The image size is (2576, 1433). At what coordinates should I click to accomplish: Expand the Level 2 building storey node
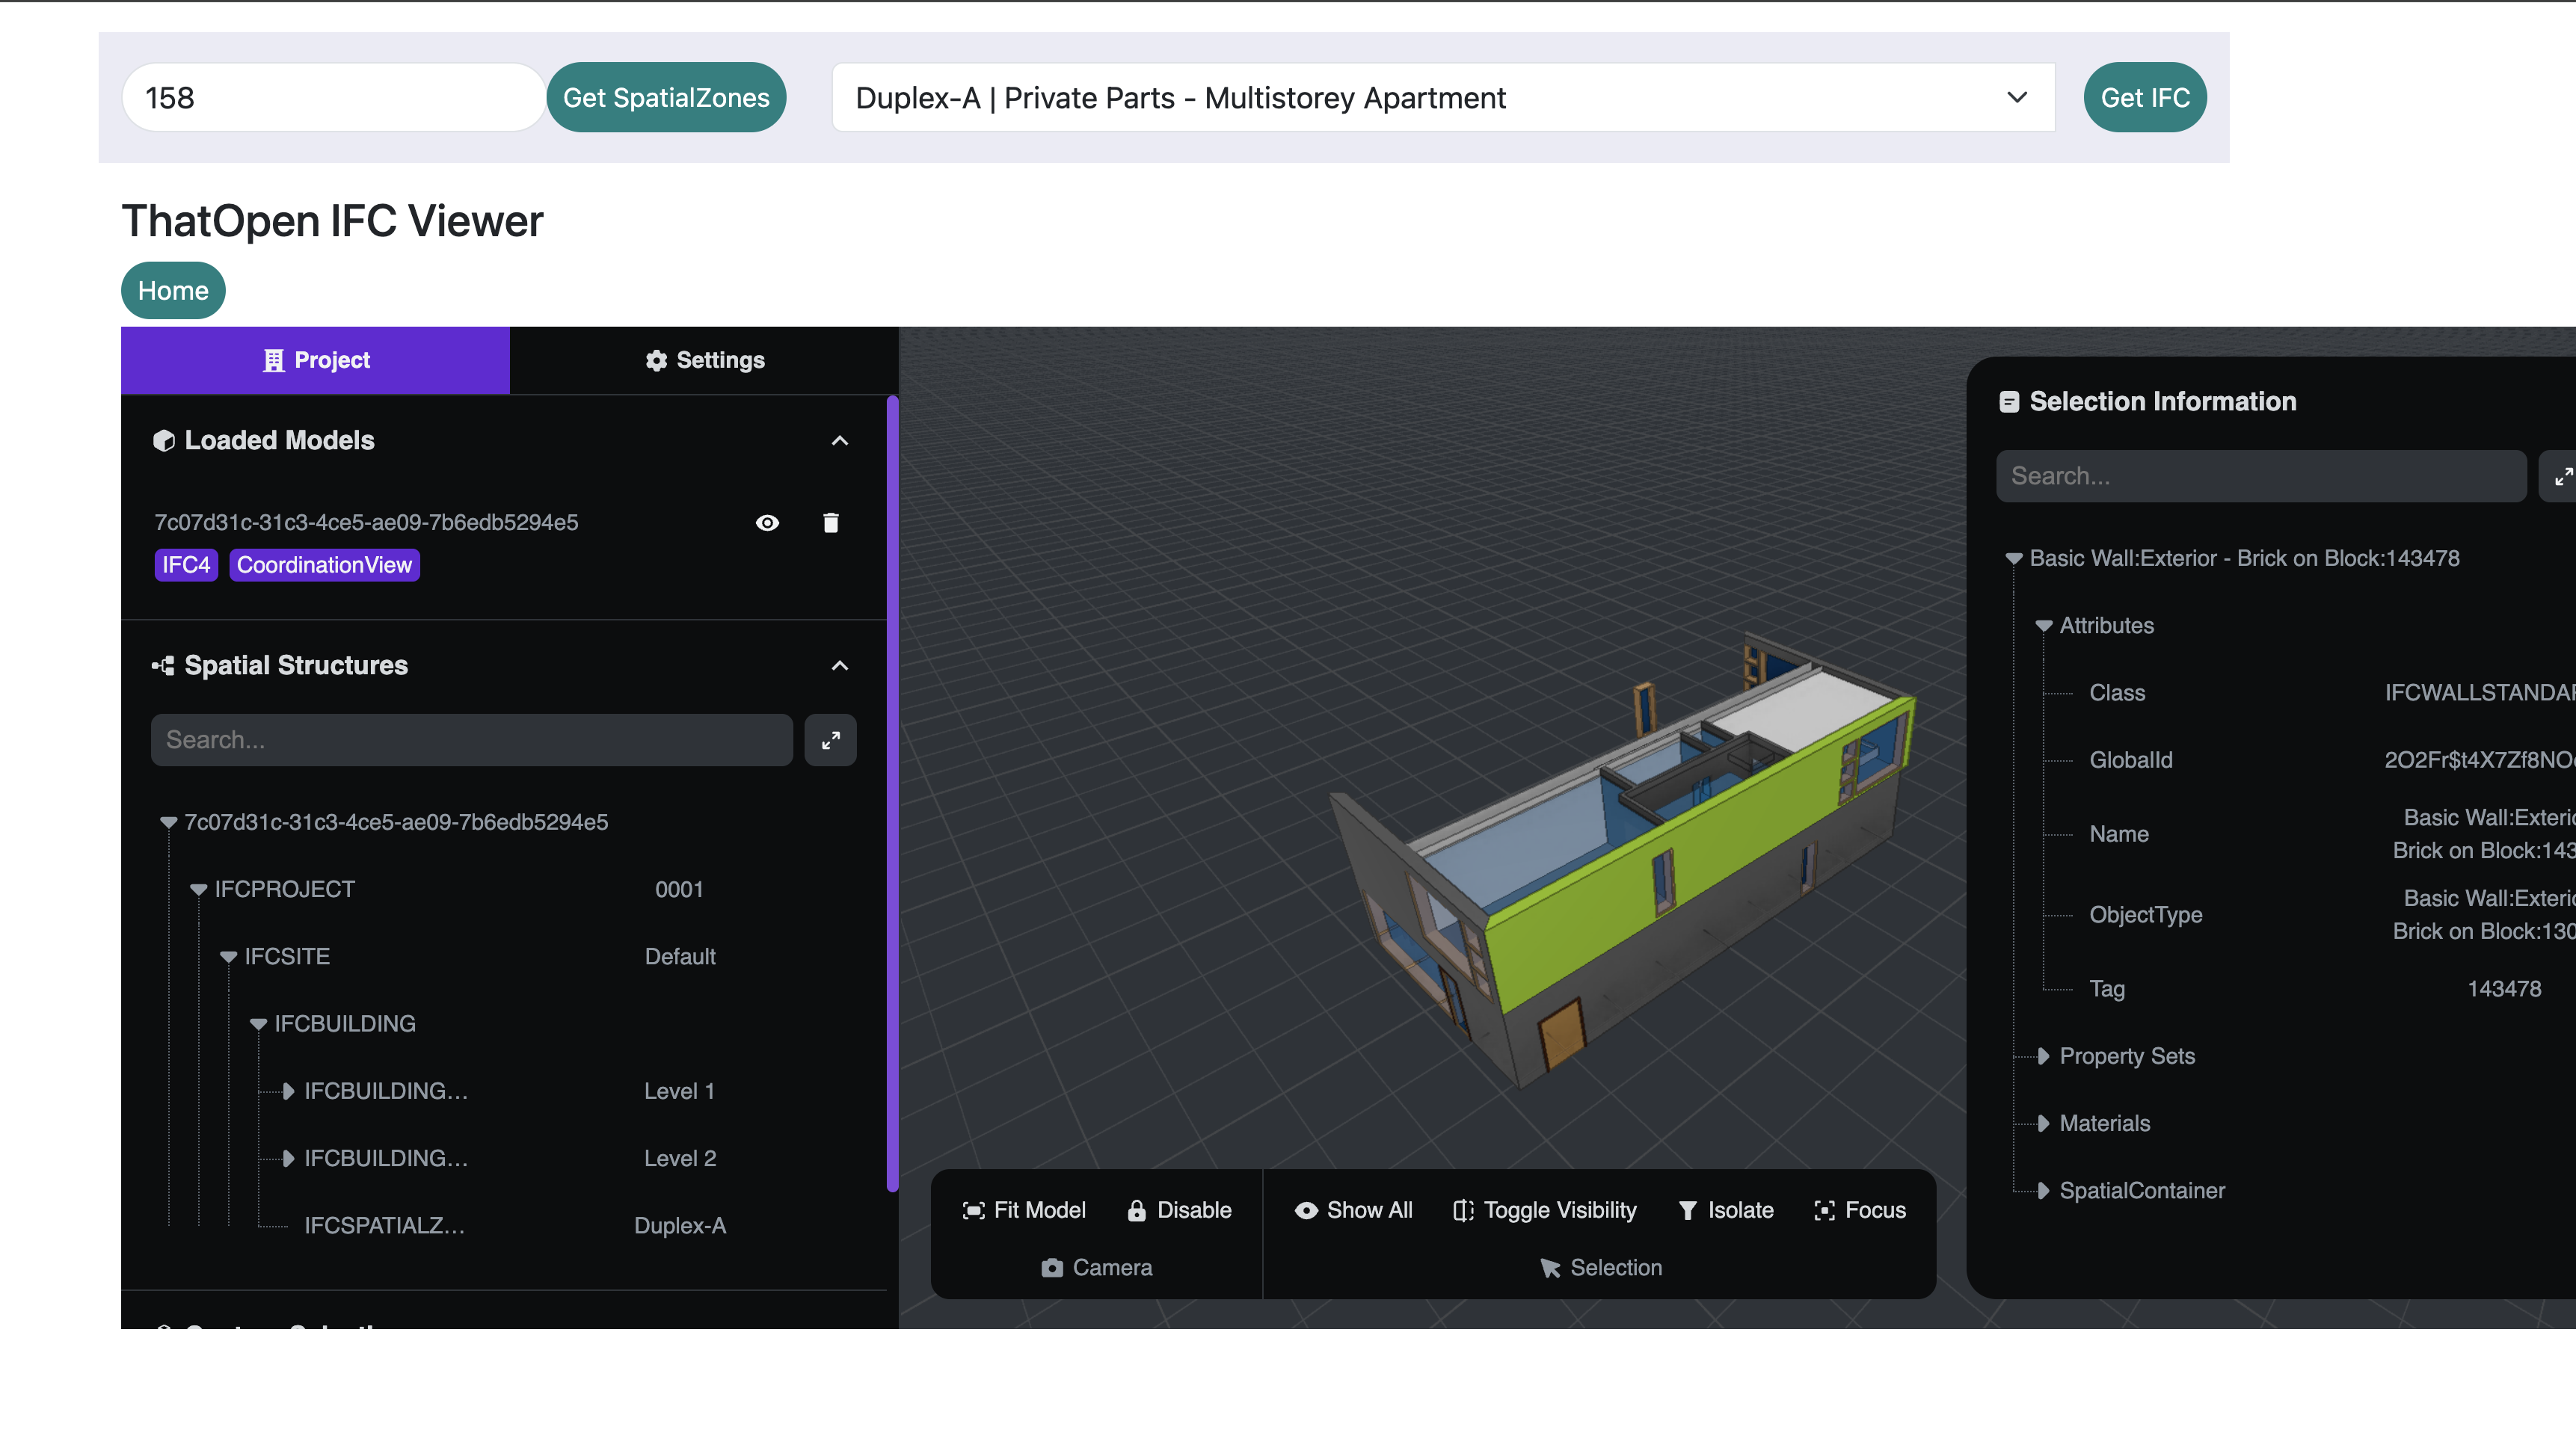[288, 1158]
